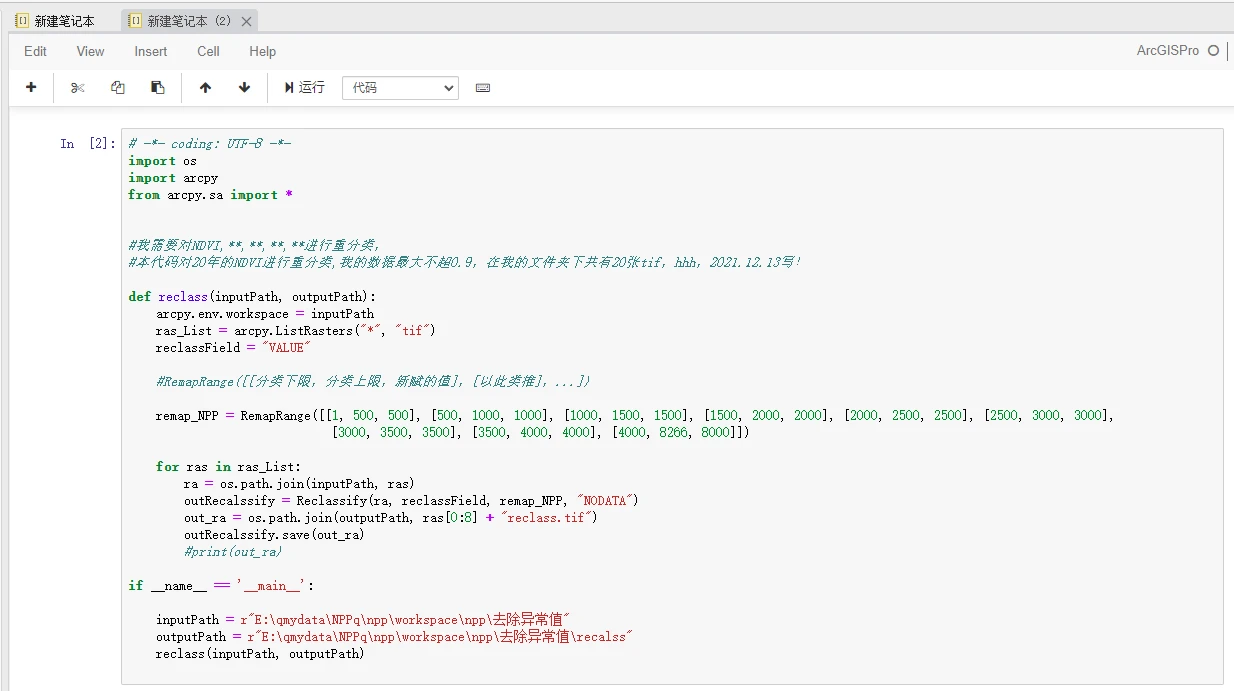Click the 'inputPath = r' path line

point(362,620)
